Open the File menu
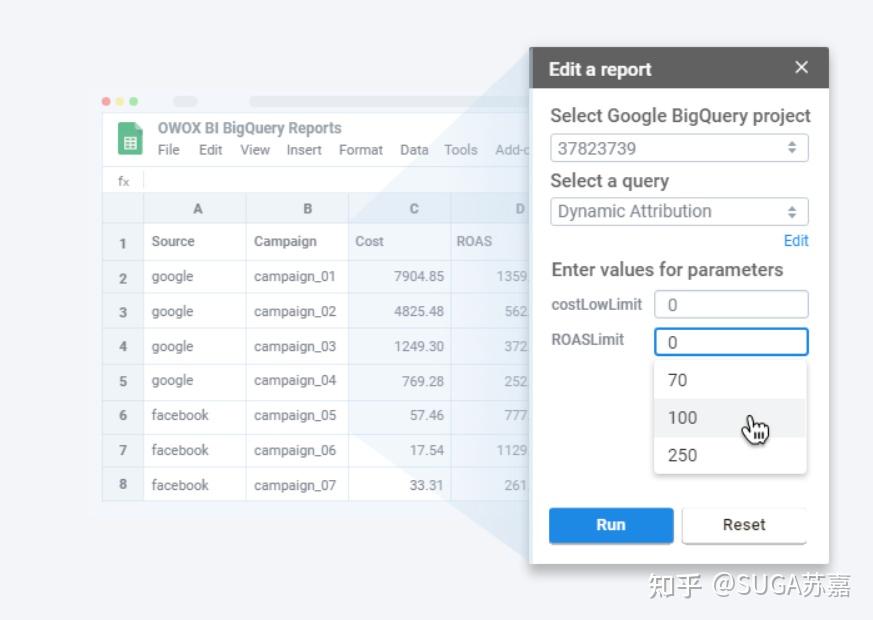873x620 pixels. [x=168, y=150]
